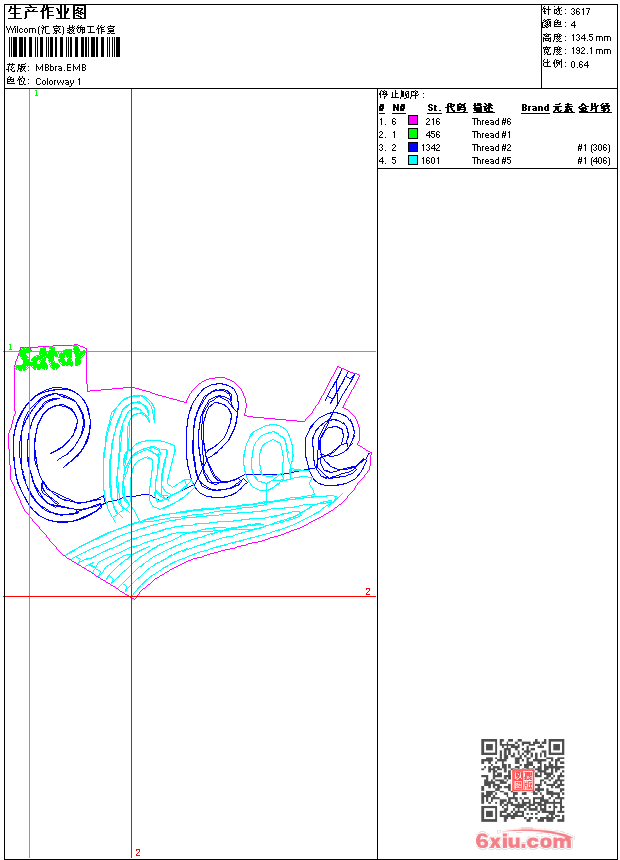This screenshot has width=620, height=860.
Task: Click the green swatch for Thread #1
Action: 413,134
